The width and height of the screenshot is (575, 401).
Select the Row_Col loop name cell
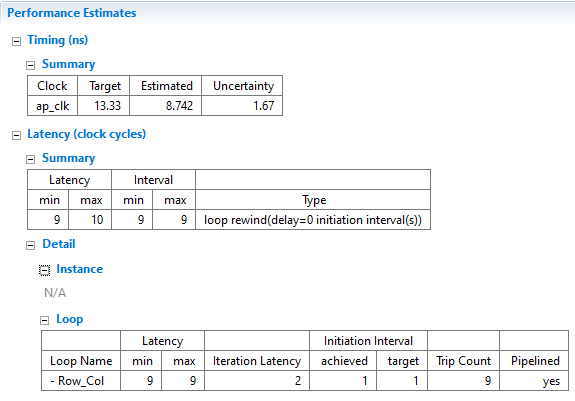81,381
